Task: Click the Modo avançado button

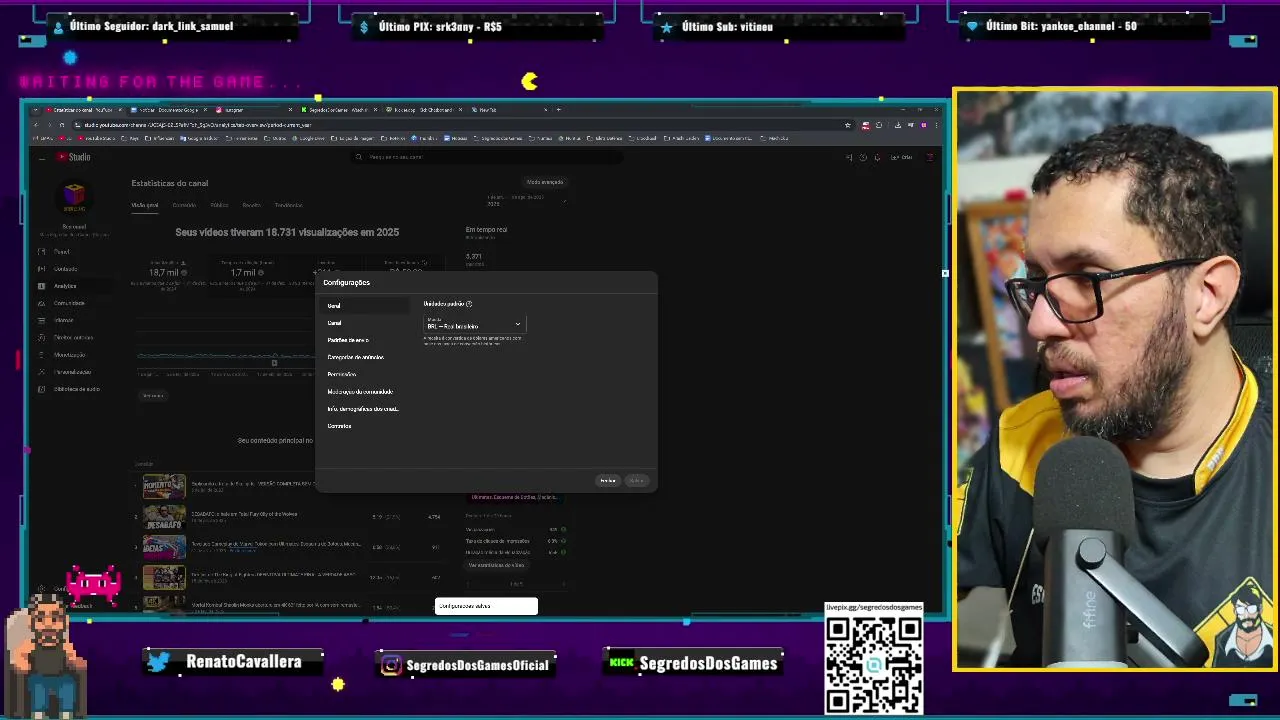Action: click(545, 182)
